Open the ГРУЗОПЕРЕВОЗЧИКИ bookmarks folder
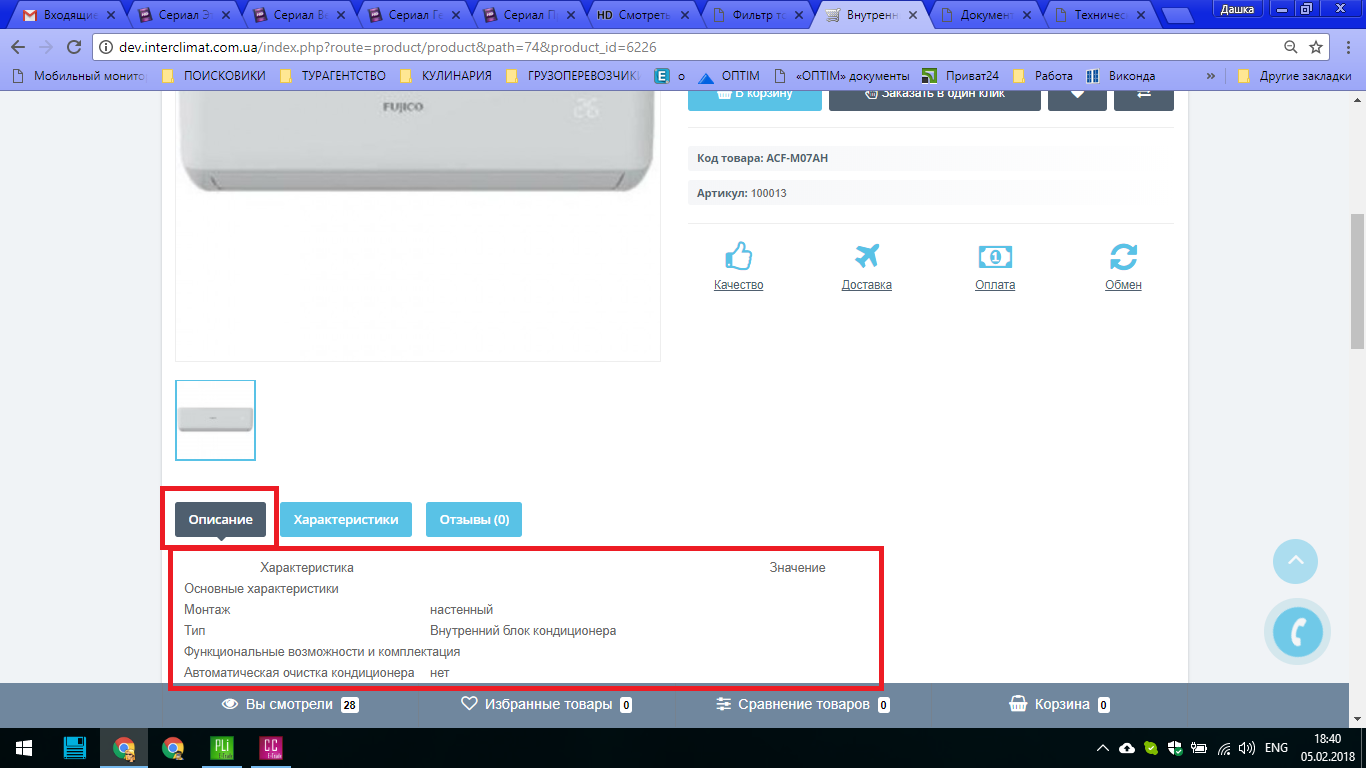This screenshot has height=768, width=1366. [572, 75]
